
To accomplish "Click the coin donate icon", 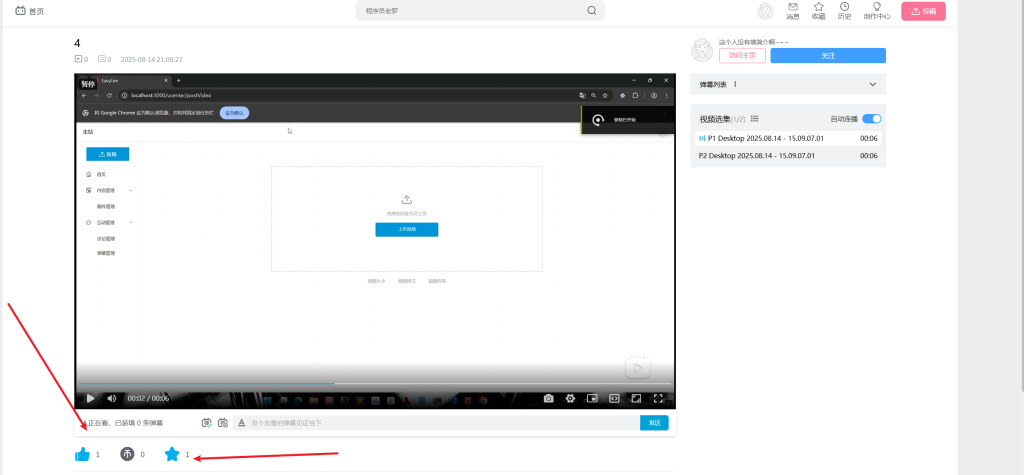I will [x=127, y=454].
